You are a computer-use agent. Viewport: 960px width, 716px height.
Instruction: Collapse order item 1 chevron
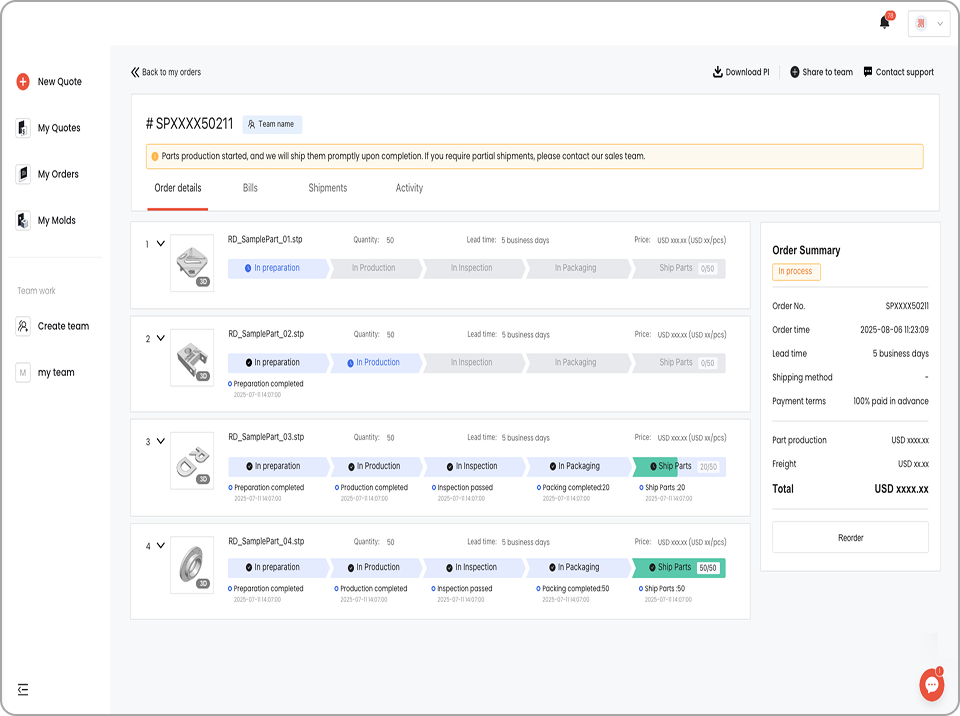tap(160, 244)
